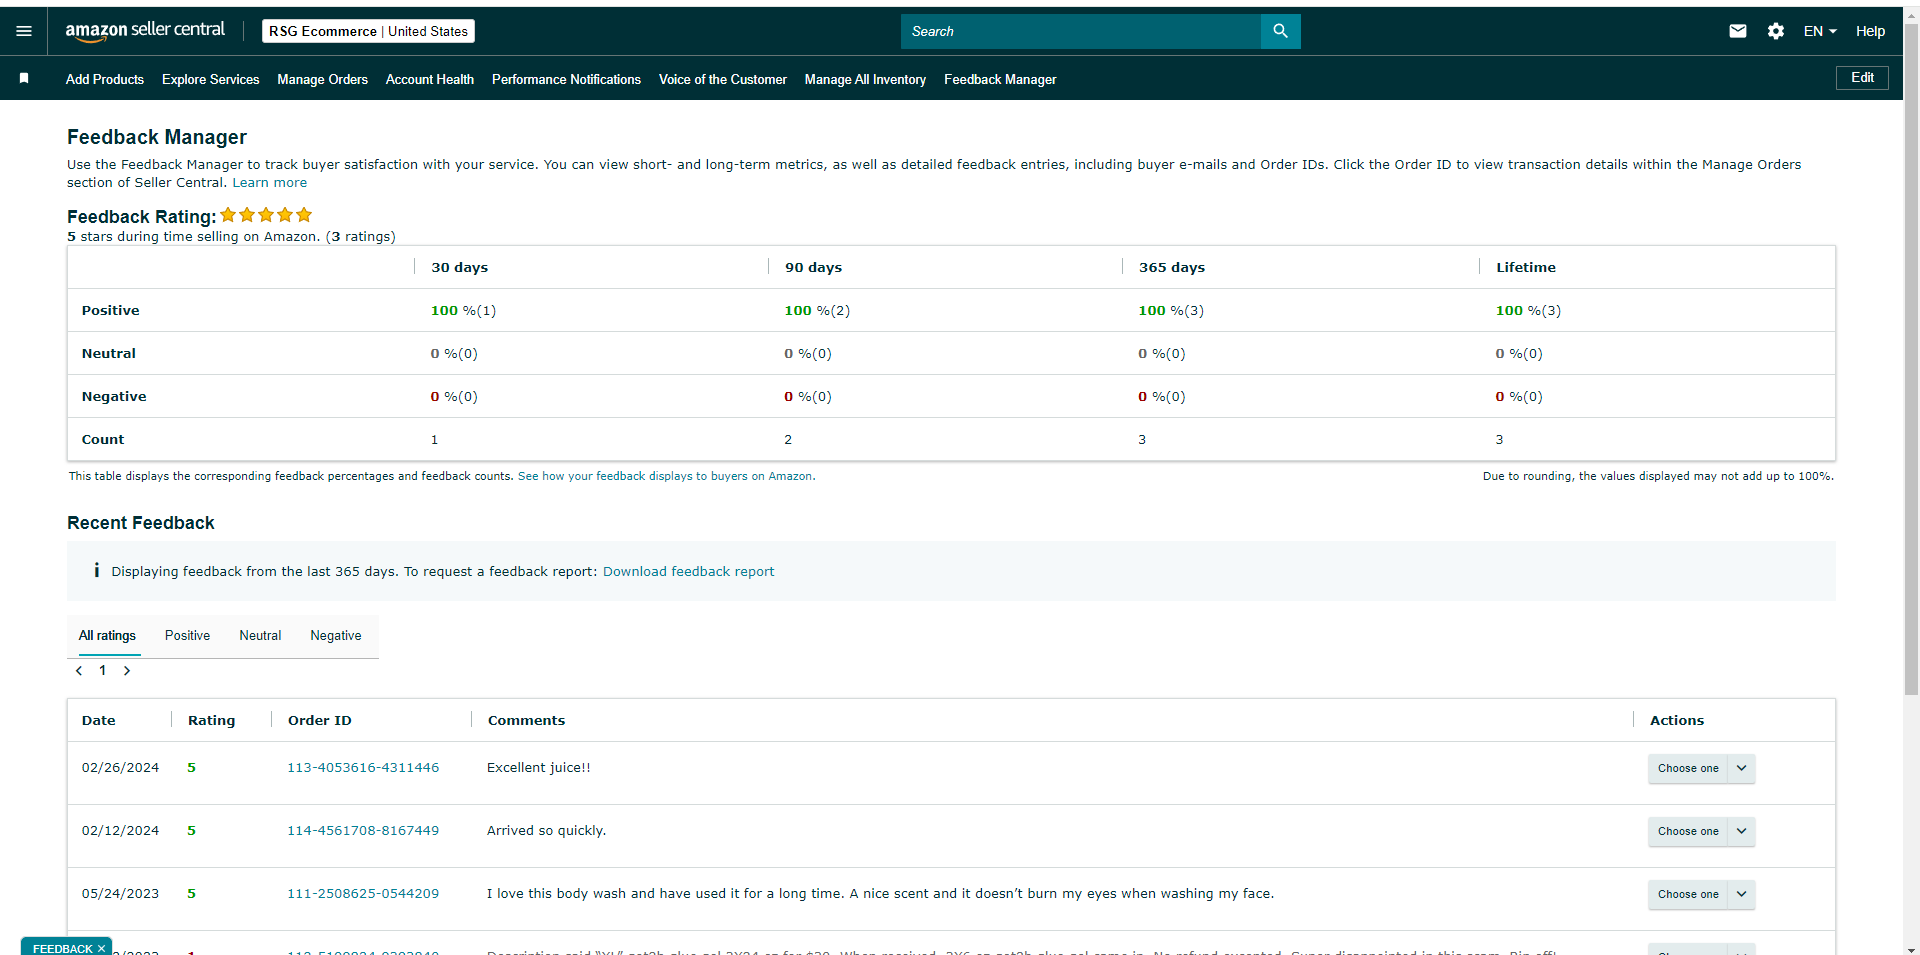Click Download feedback report link
The width and height of the screenshot is (1920, 955).
pos(688,572)
